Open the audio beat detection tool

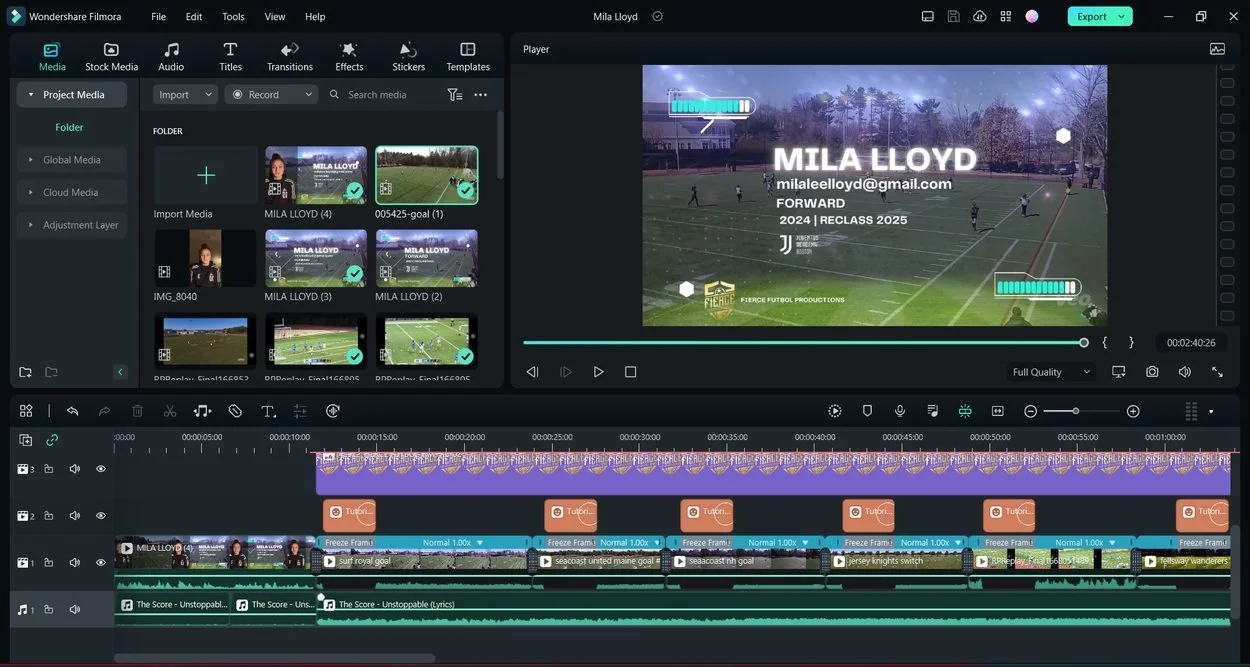[202, 411]
